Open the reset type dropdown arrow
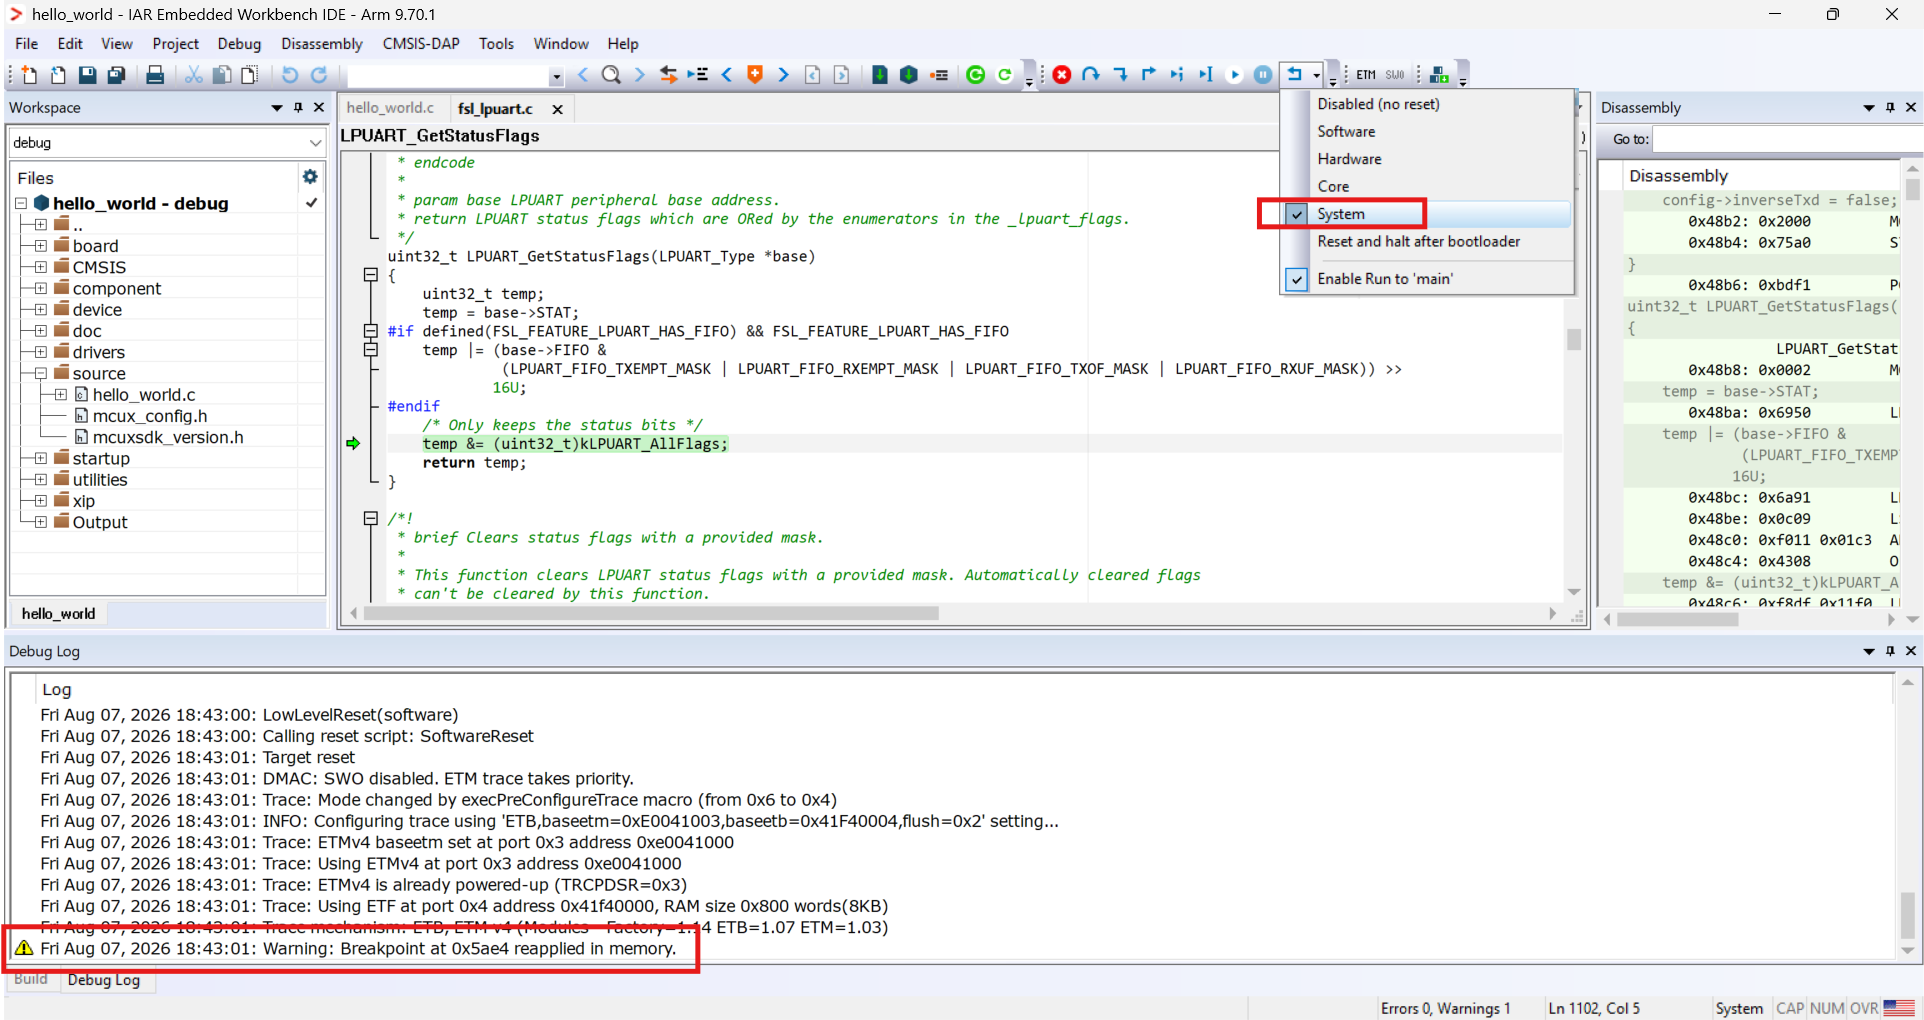 [x=1317, y=76]
